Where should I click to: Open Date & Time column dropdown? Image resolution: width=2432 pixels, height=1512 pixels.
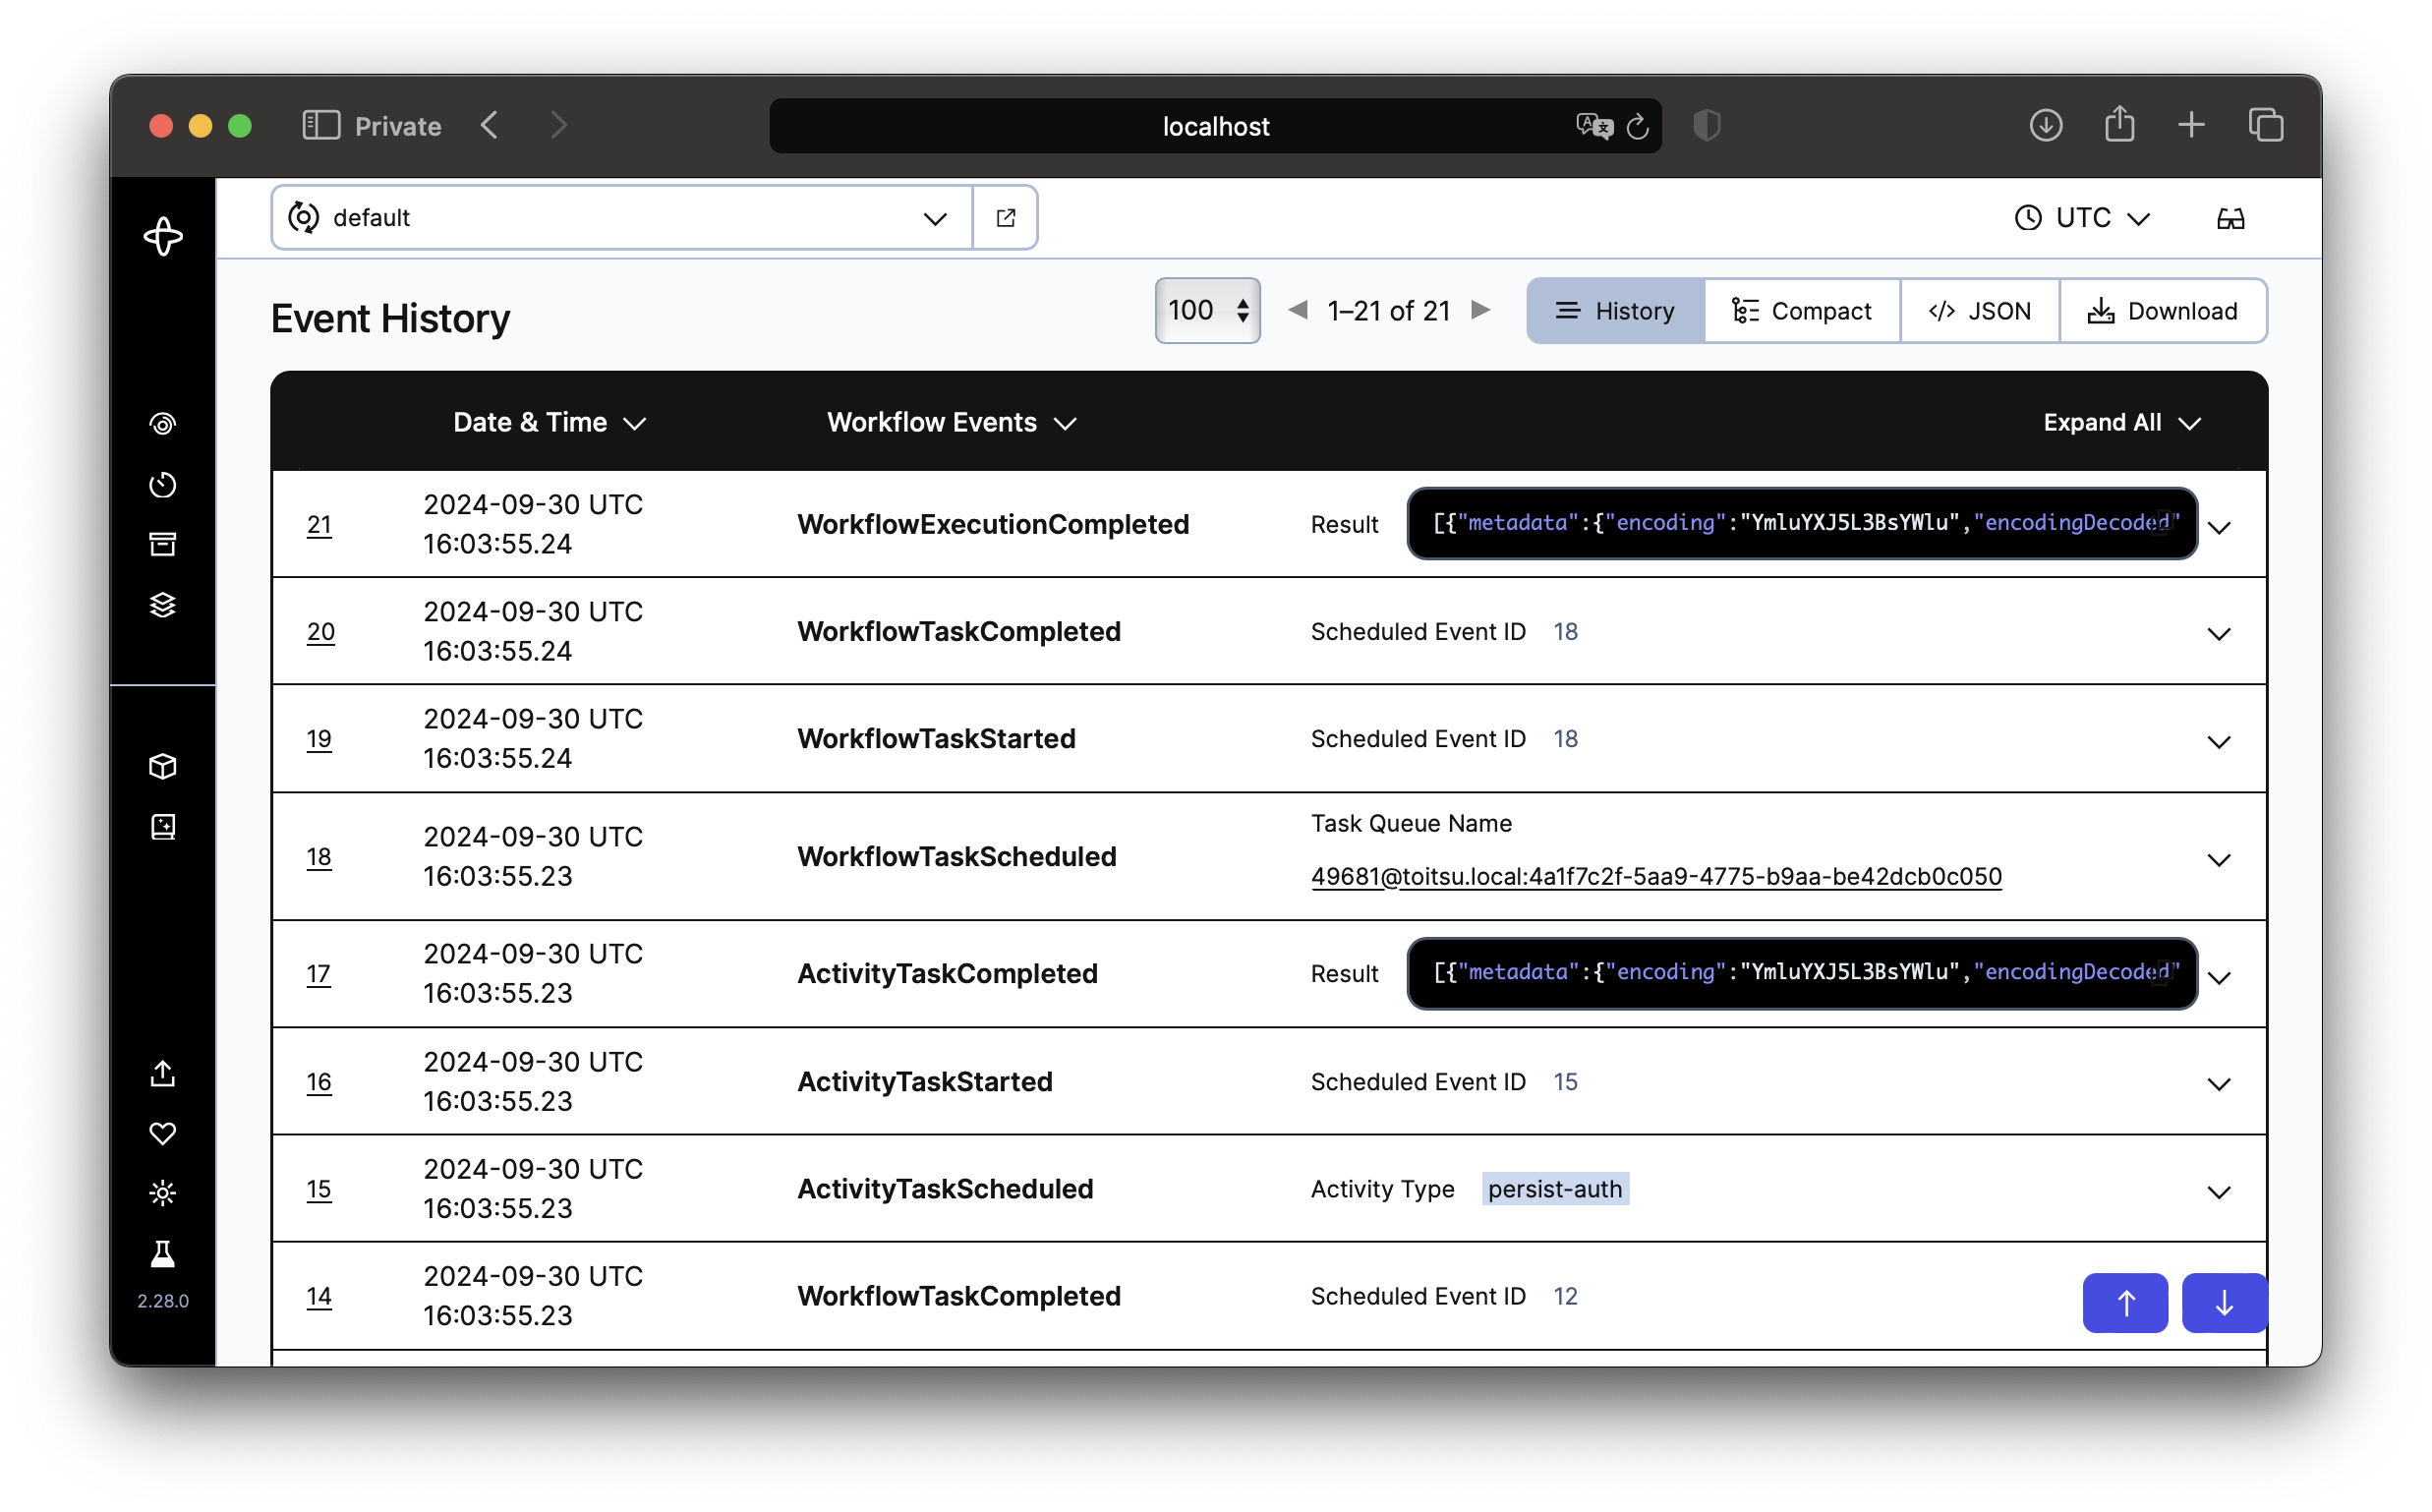551,424
